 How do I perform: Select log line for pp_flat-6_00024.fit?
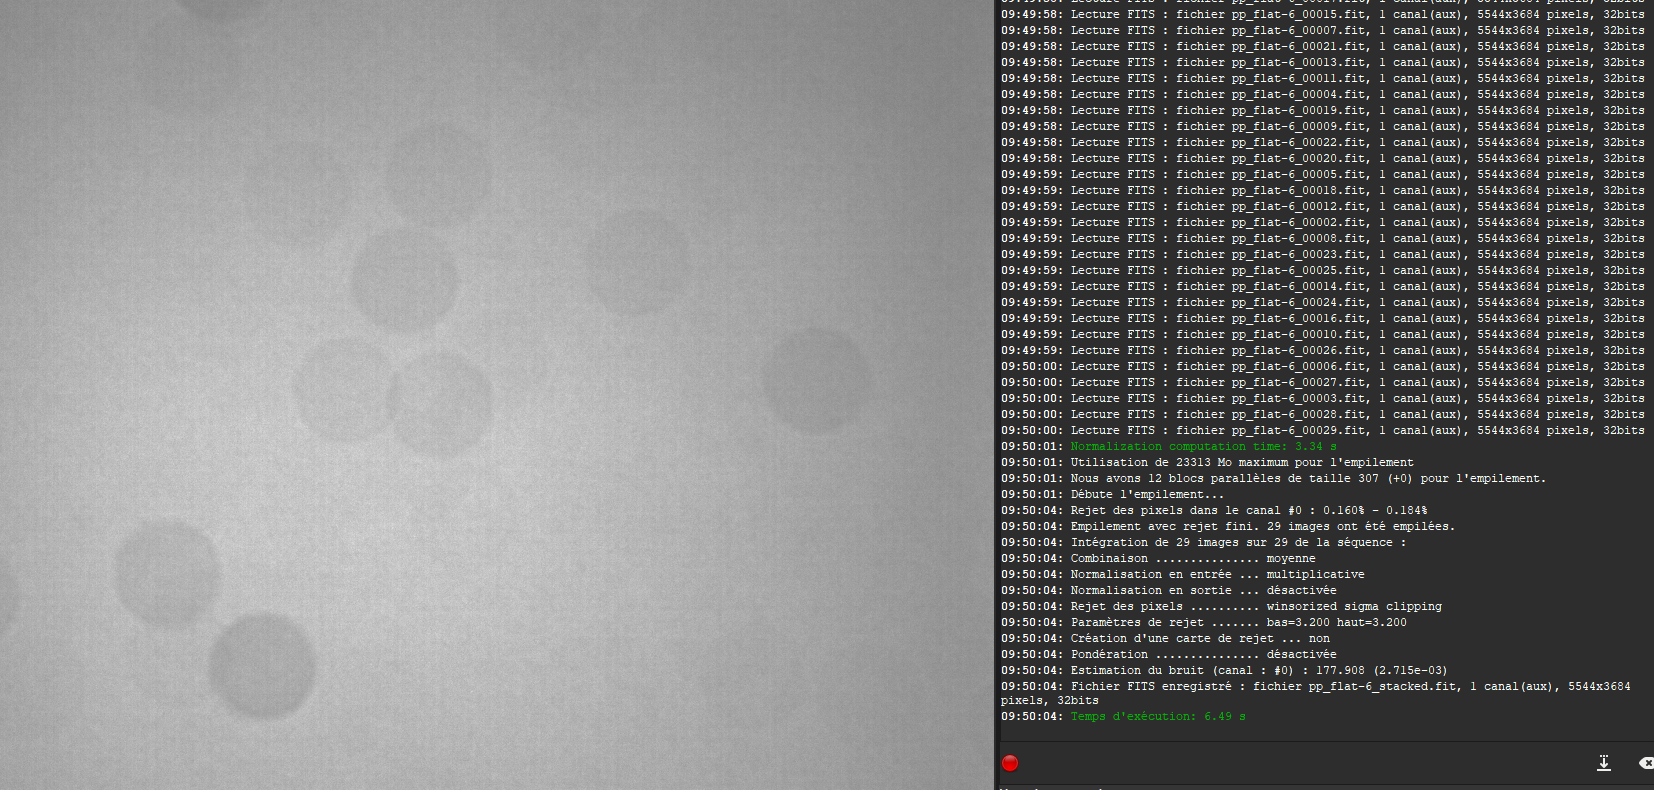coord(1323,302)
